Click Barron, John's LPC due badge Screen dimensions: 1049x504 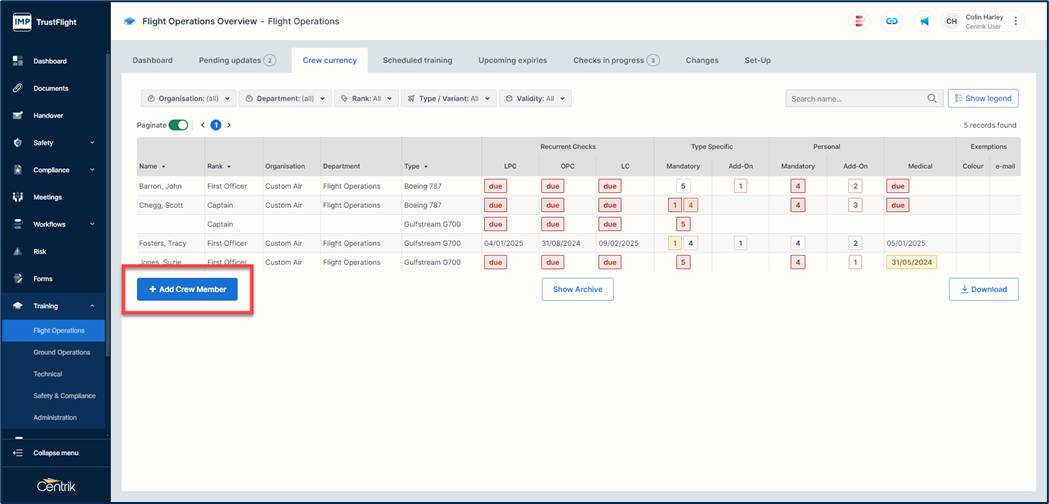(x=496, y=186)
